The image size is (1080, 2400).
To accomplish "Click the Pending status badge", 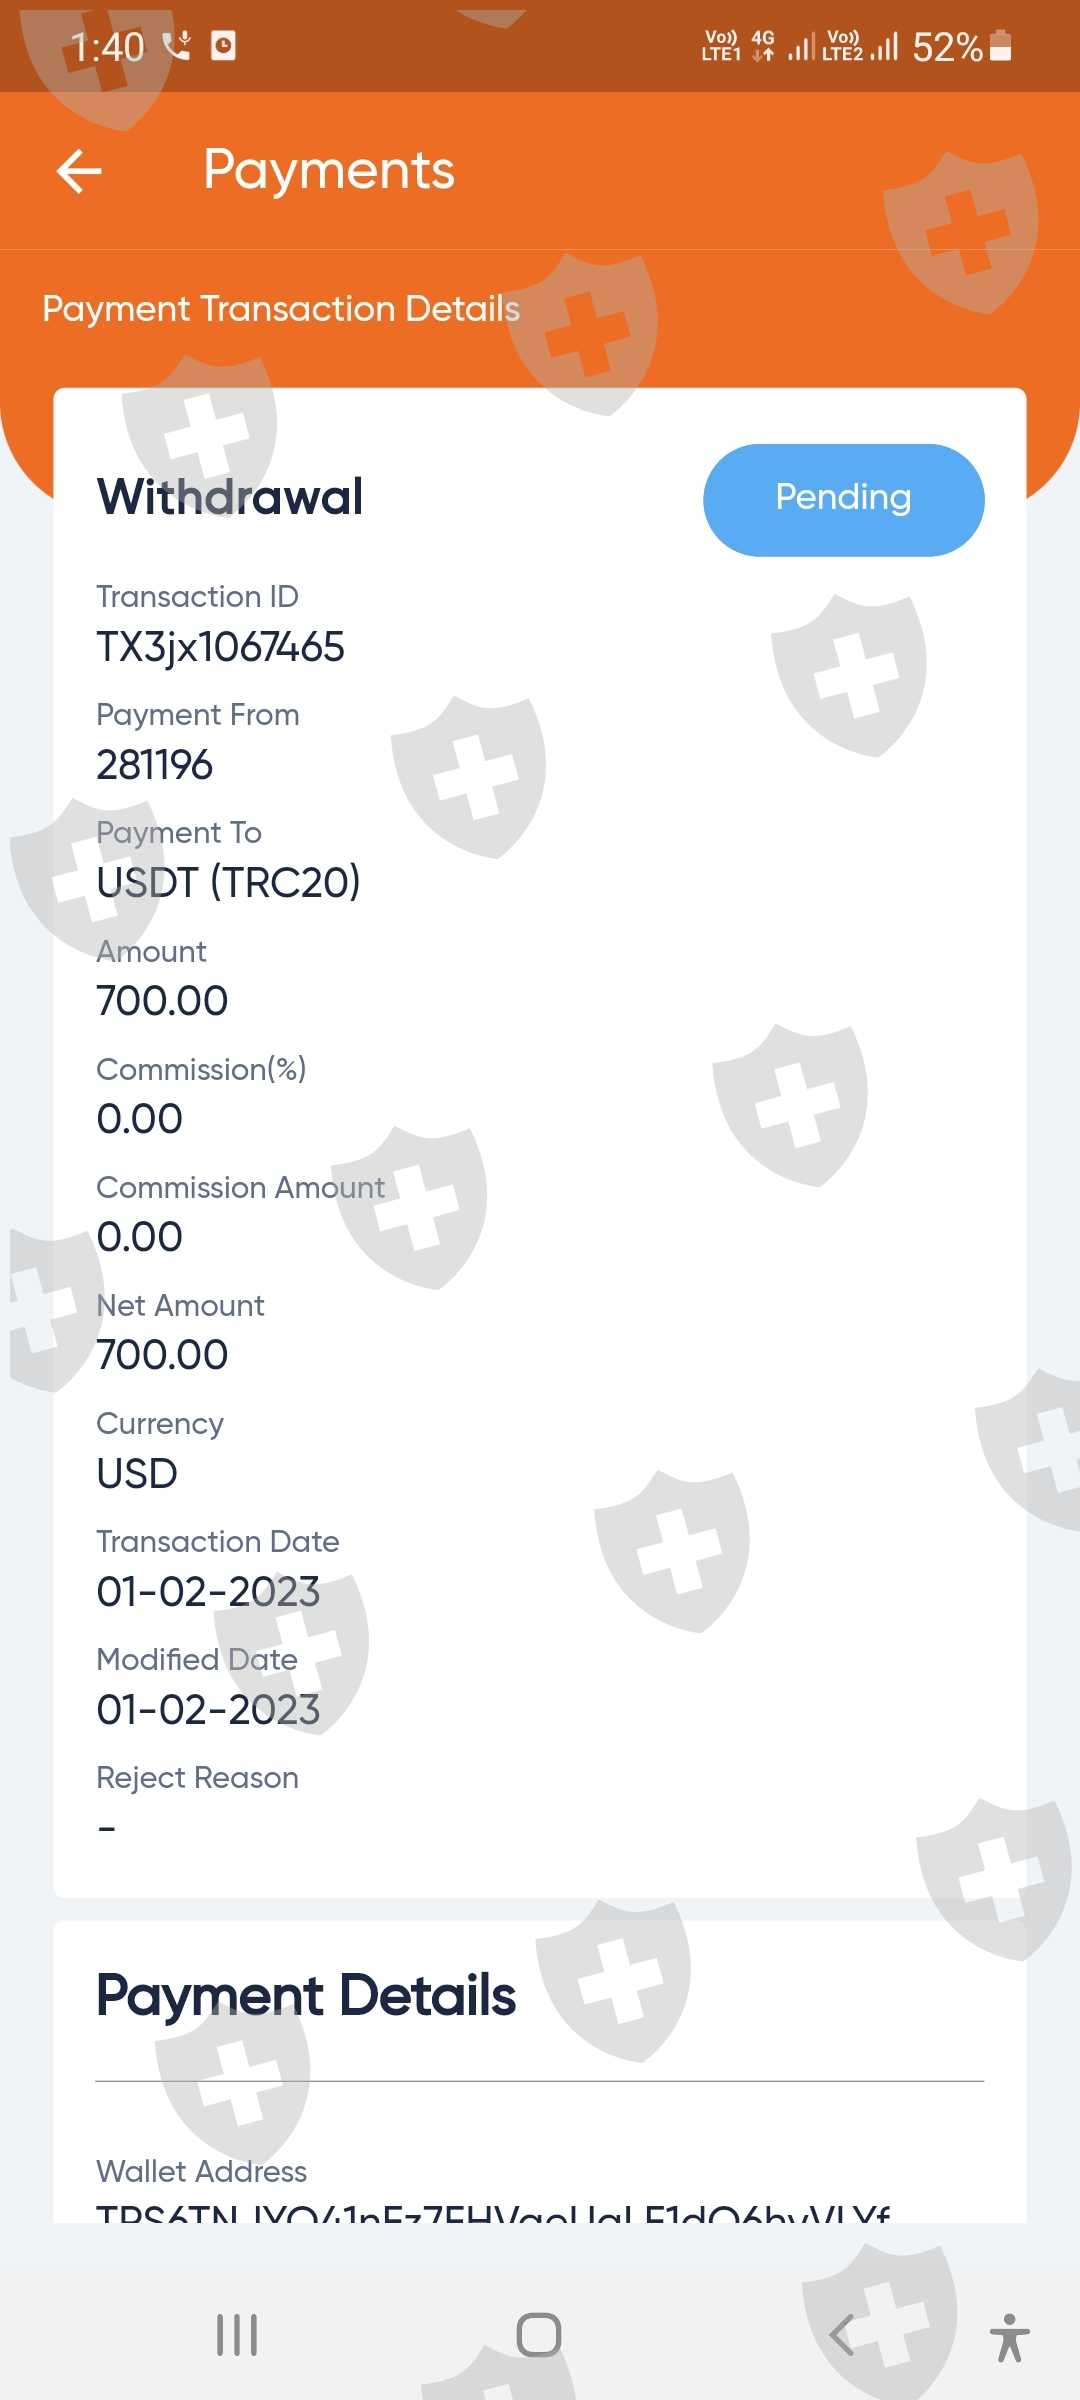I will [x=843, y=499].
